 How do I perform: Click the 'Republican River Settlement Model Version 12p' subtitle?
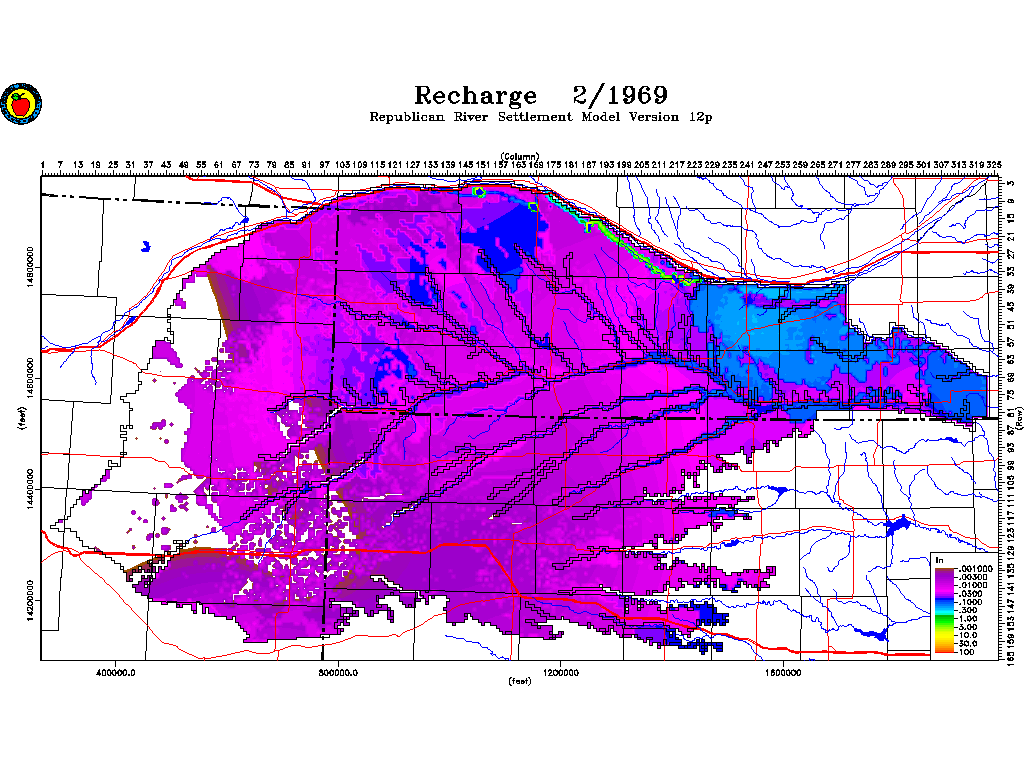(x=541, y=117)
